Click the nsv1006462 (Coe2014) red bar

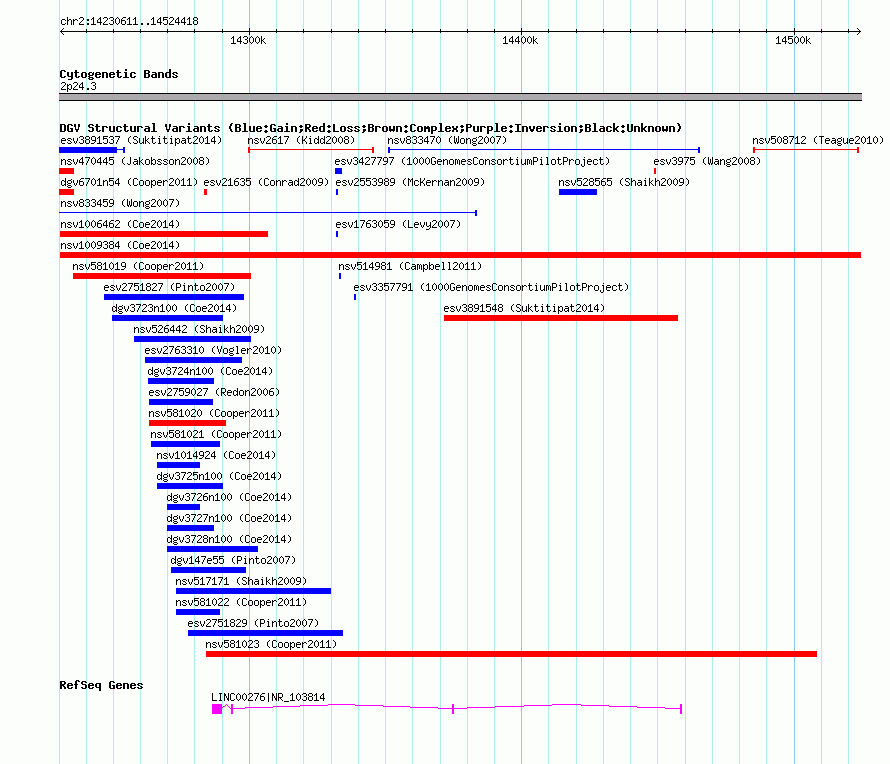tap(163, 234)
